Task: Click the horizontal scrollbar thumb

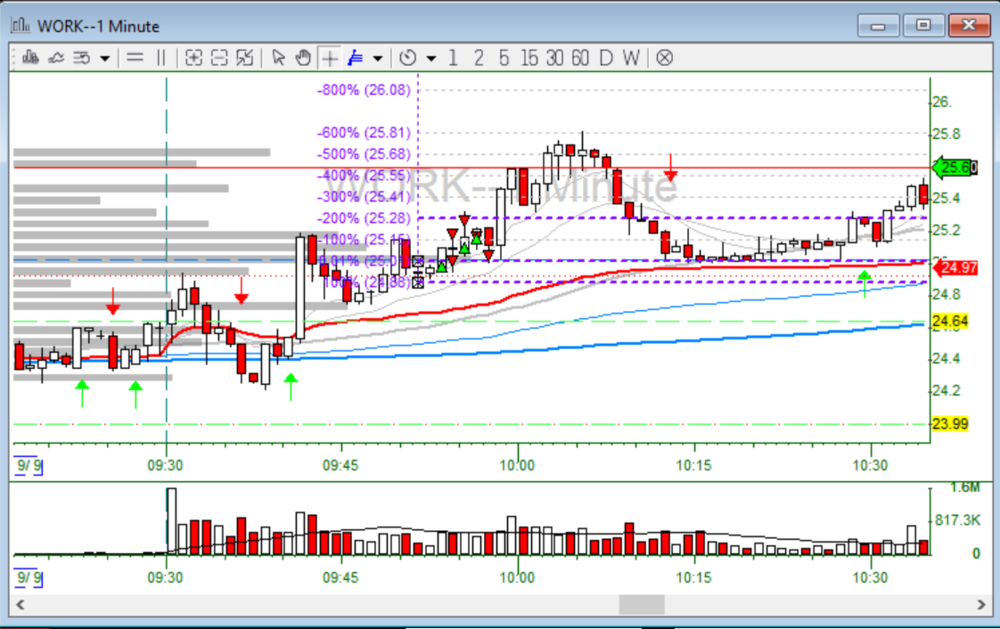Action: click(641, 605)
